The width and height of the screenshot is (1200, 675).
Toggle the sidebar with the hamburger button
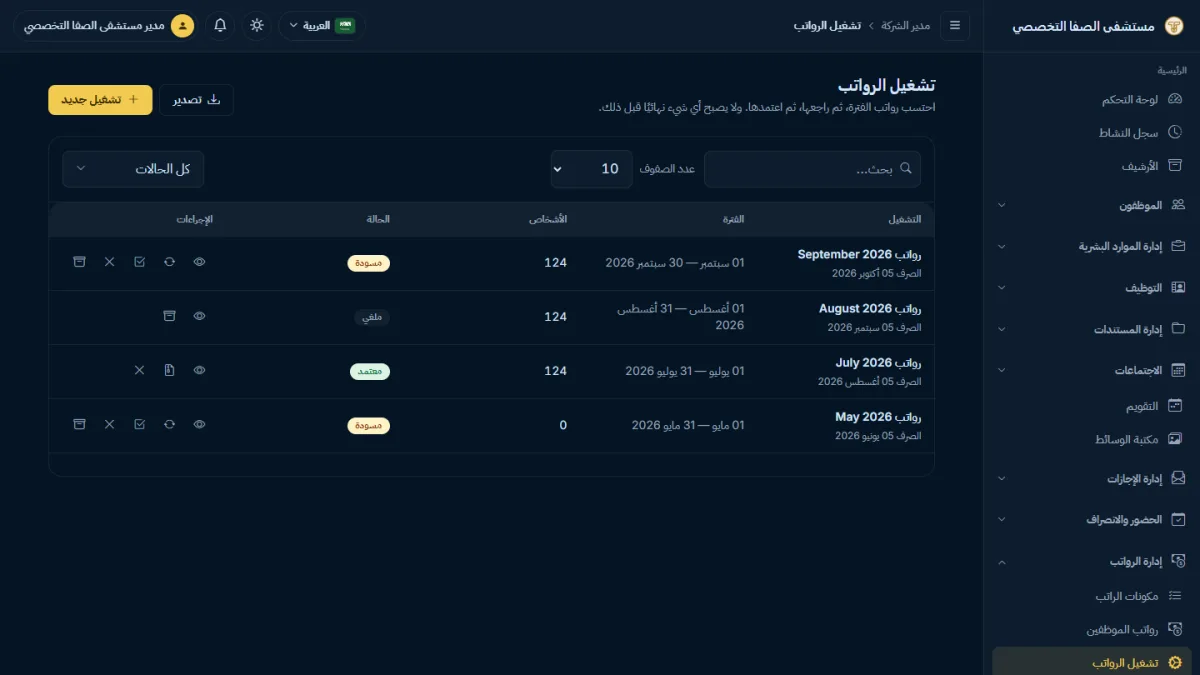point(954,25)
